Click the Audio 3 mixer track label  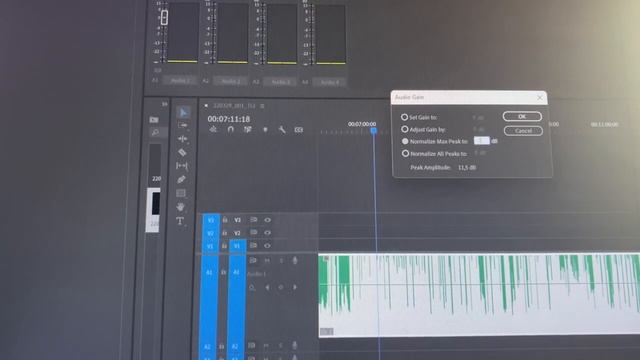point(281,82)
